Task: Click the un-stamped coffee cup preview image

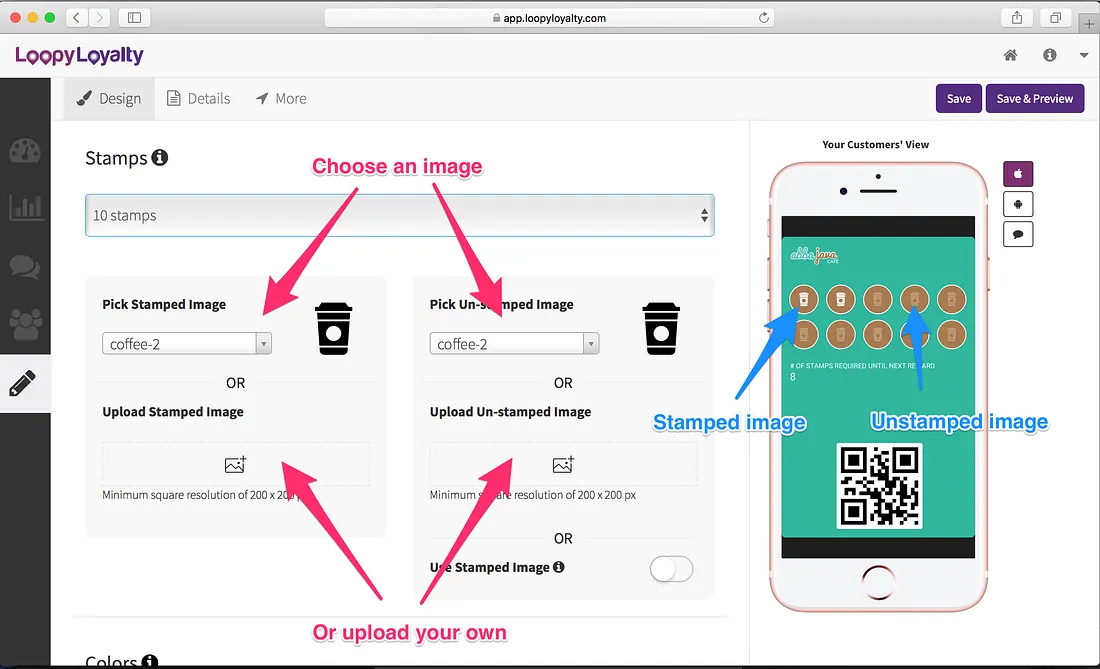Action: pos(661,328)
